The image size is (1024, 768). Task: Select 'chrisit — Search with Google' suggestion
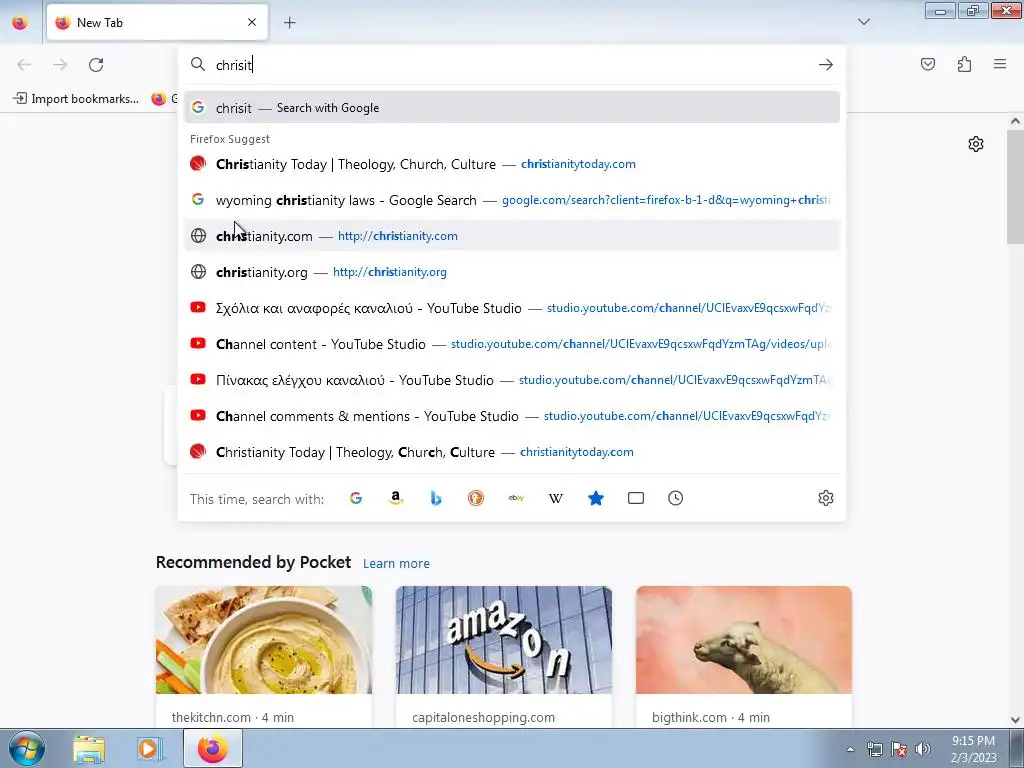point(512,108)
